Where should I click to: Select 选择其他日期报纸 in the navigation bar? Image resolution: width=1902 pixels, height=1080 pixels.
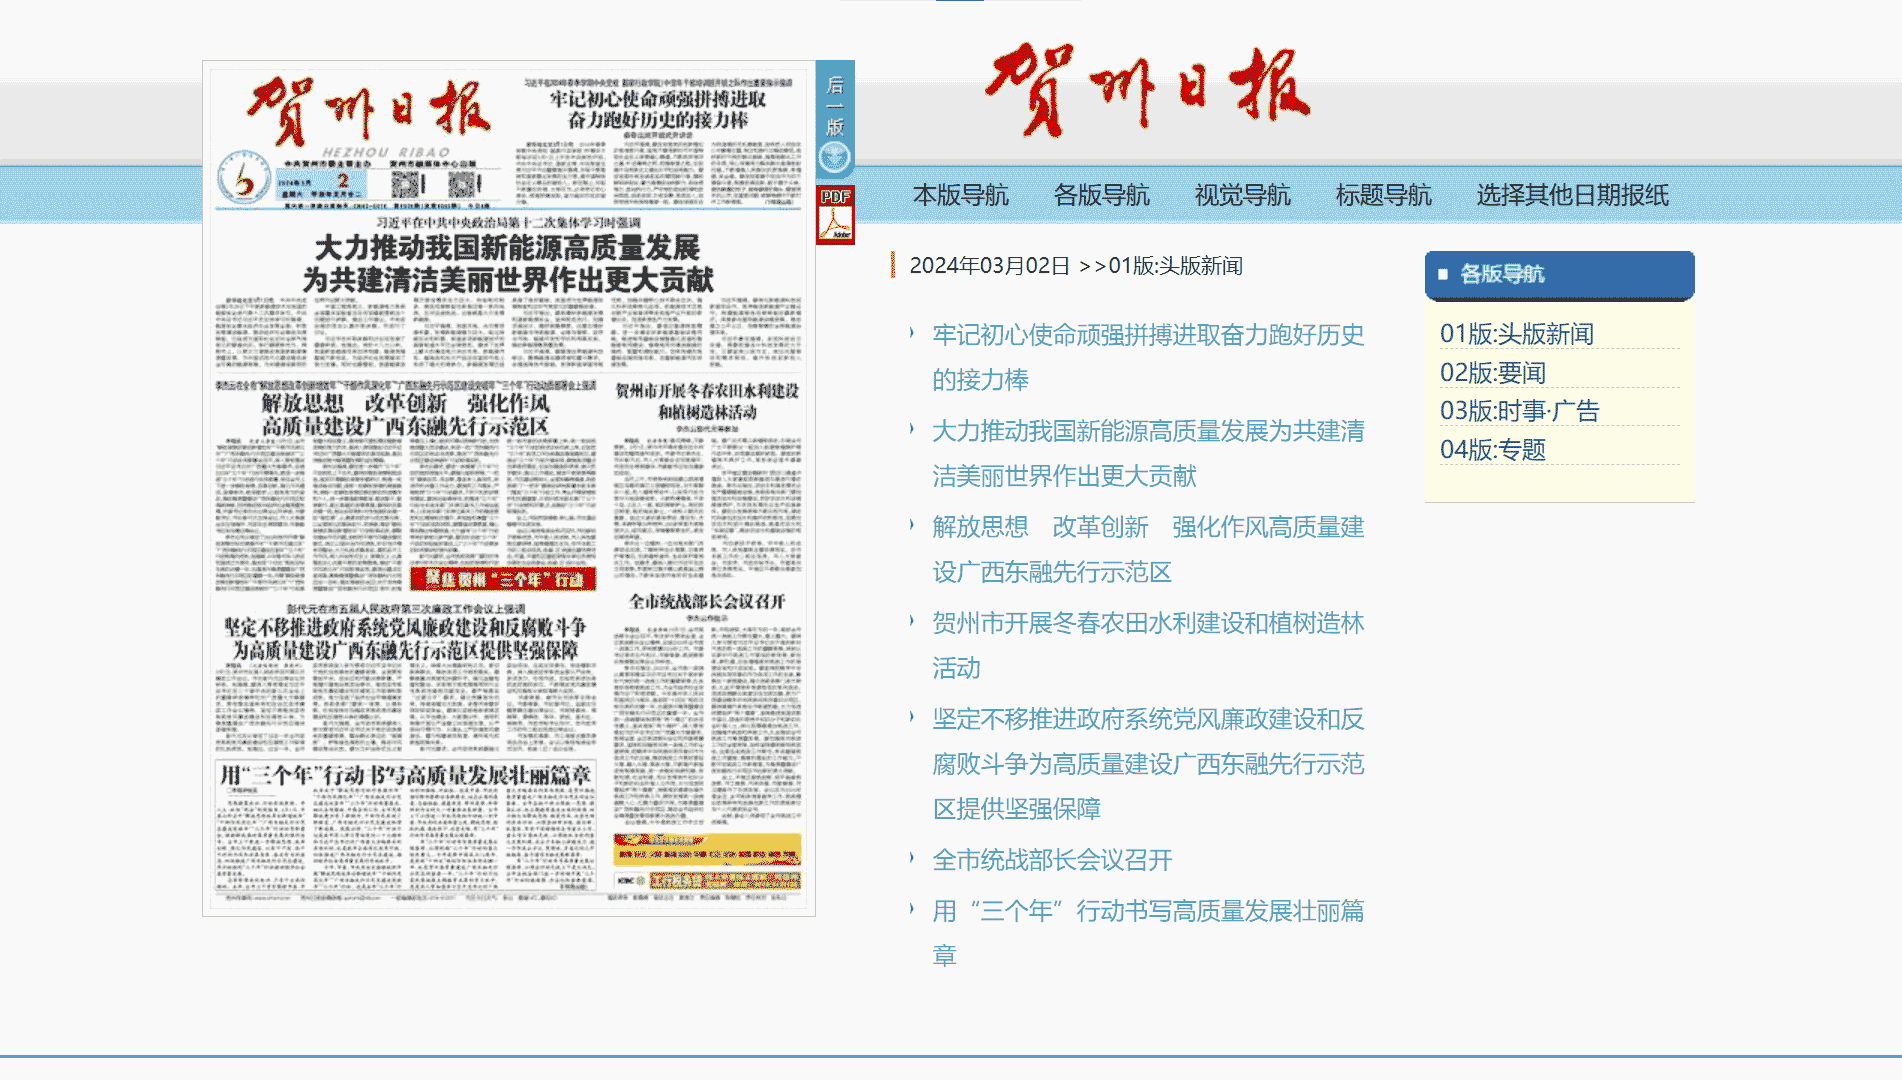point(1572,195)
